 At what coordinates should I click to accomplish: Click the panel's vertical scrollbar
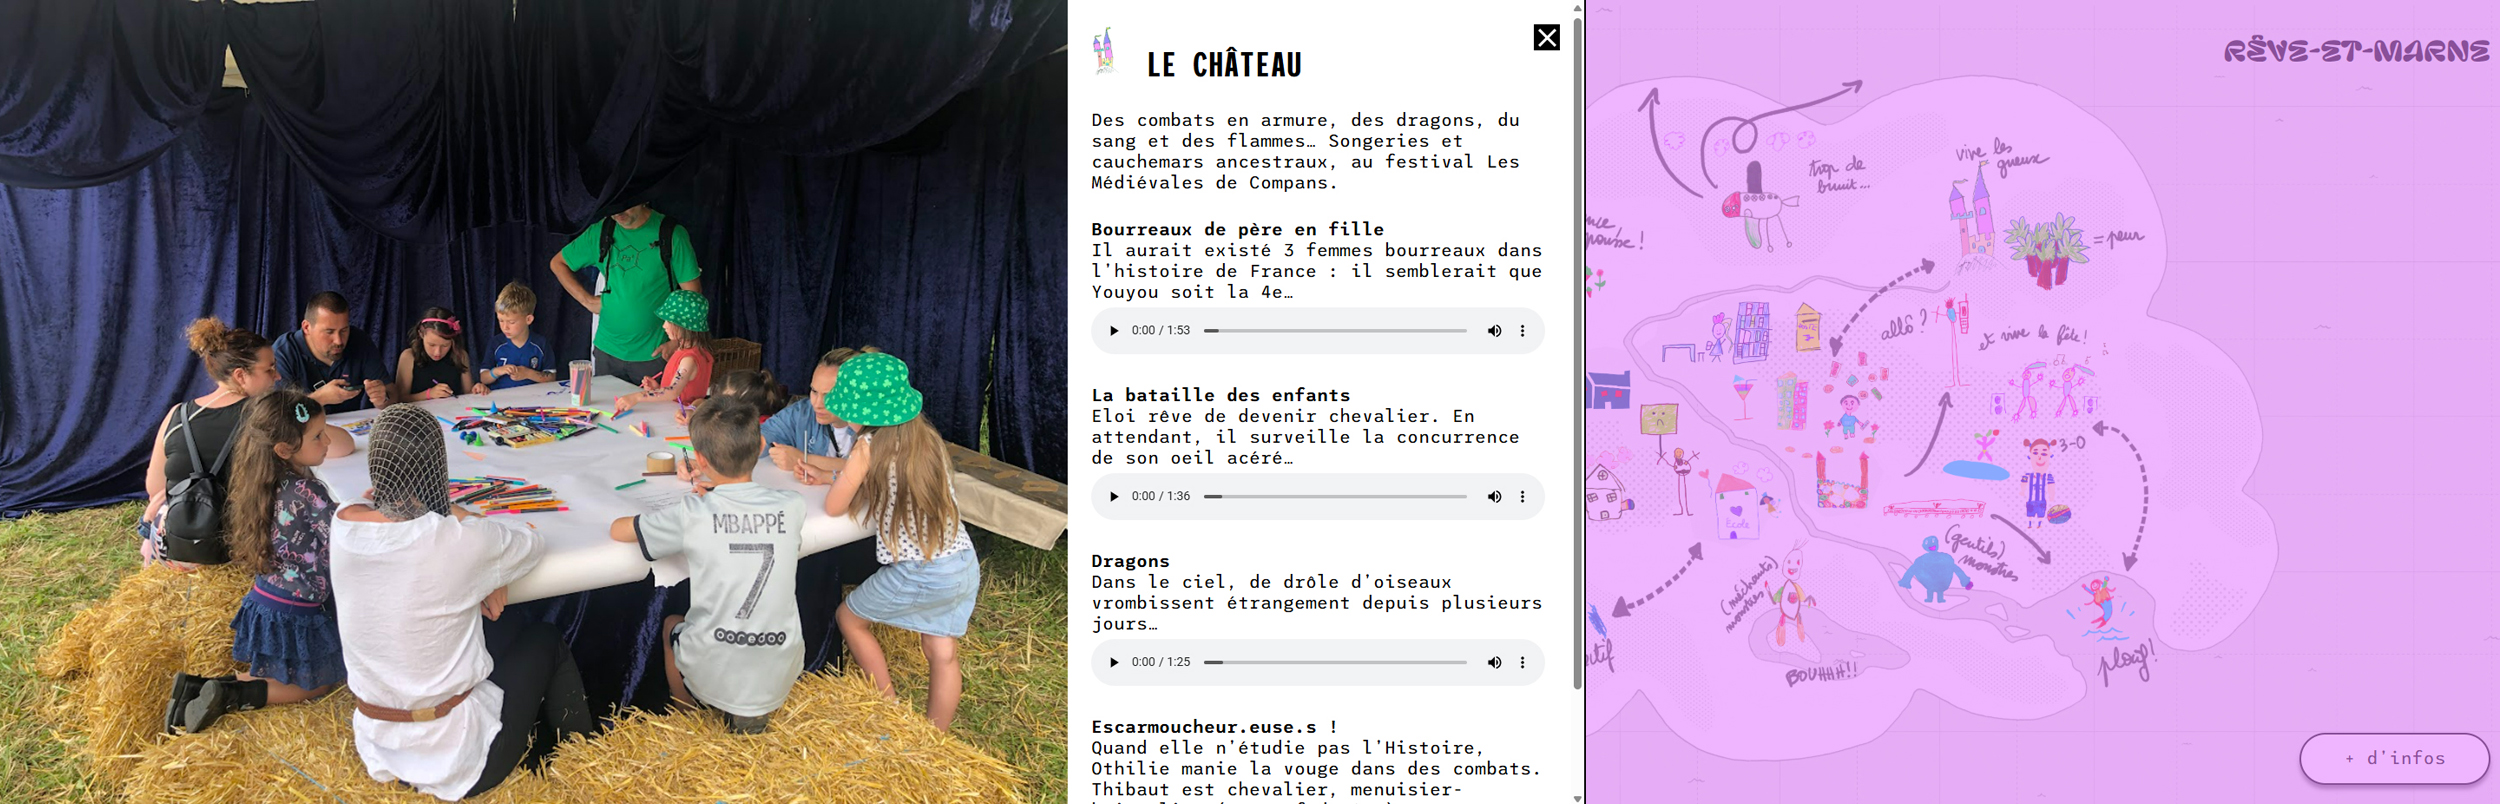point(1578,350)
